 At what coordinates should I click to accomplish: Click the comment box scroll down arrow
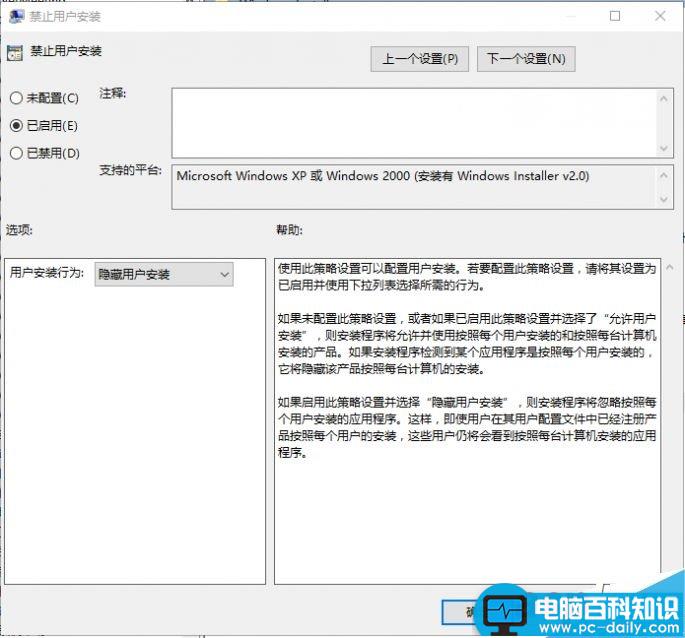(664, 148)
